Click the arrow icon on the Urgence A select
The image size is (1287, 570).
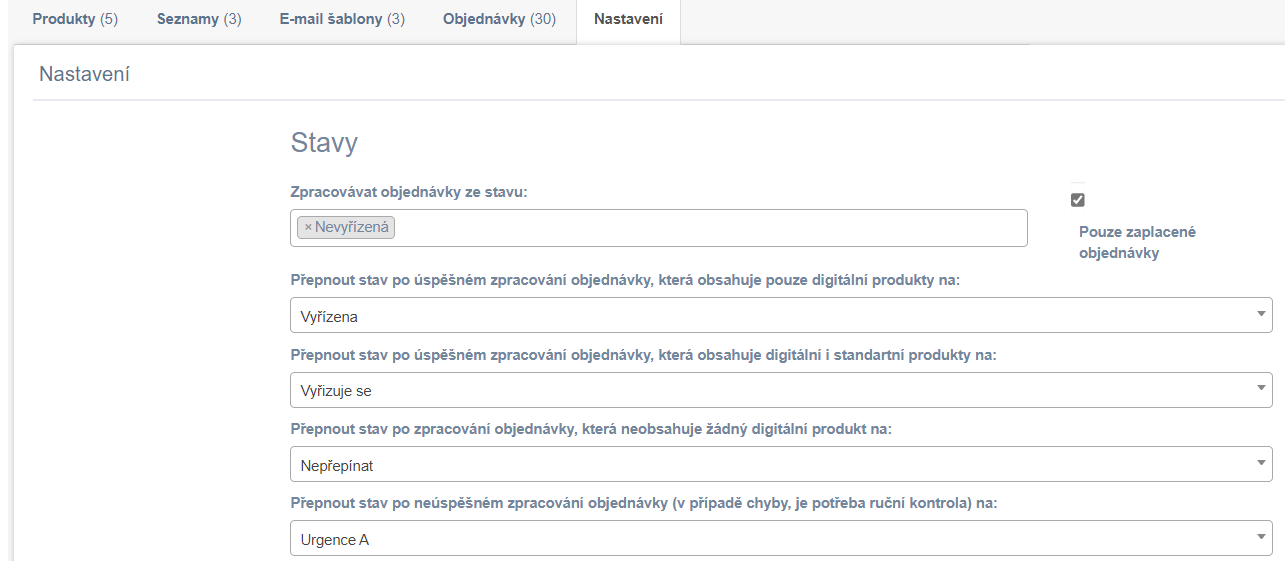[x=1260, y=538]
